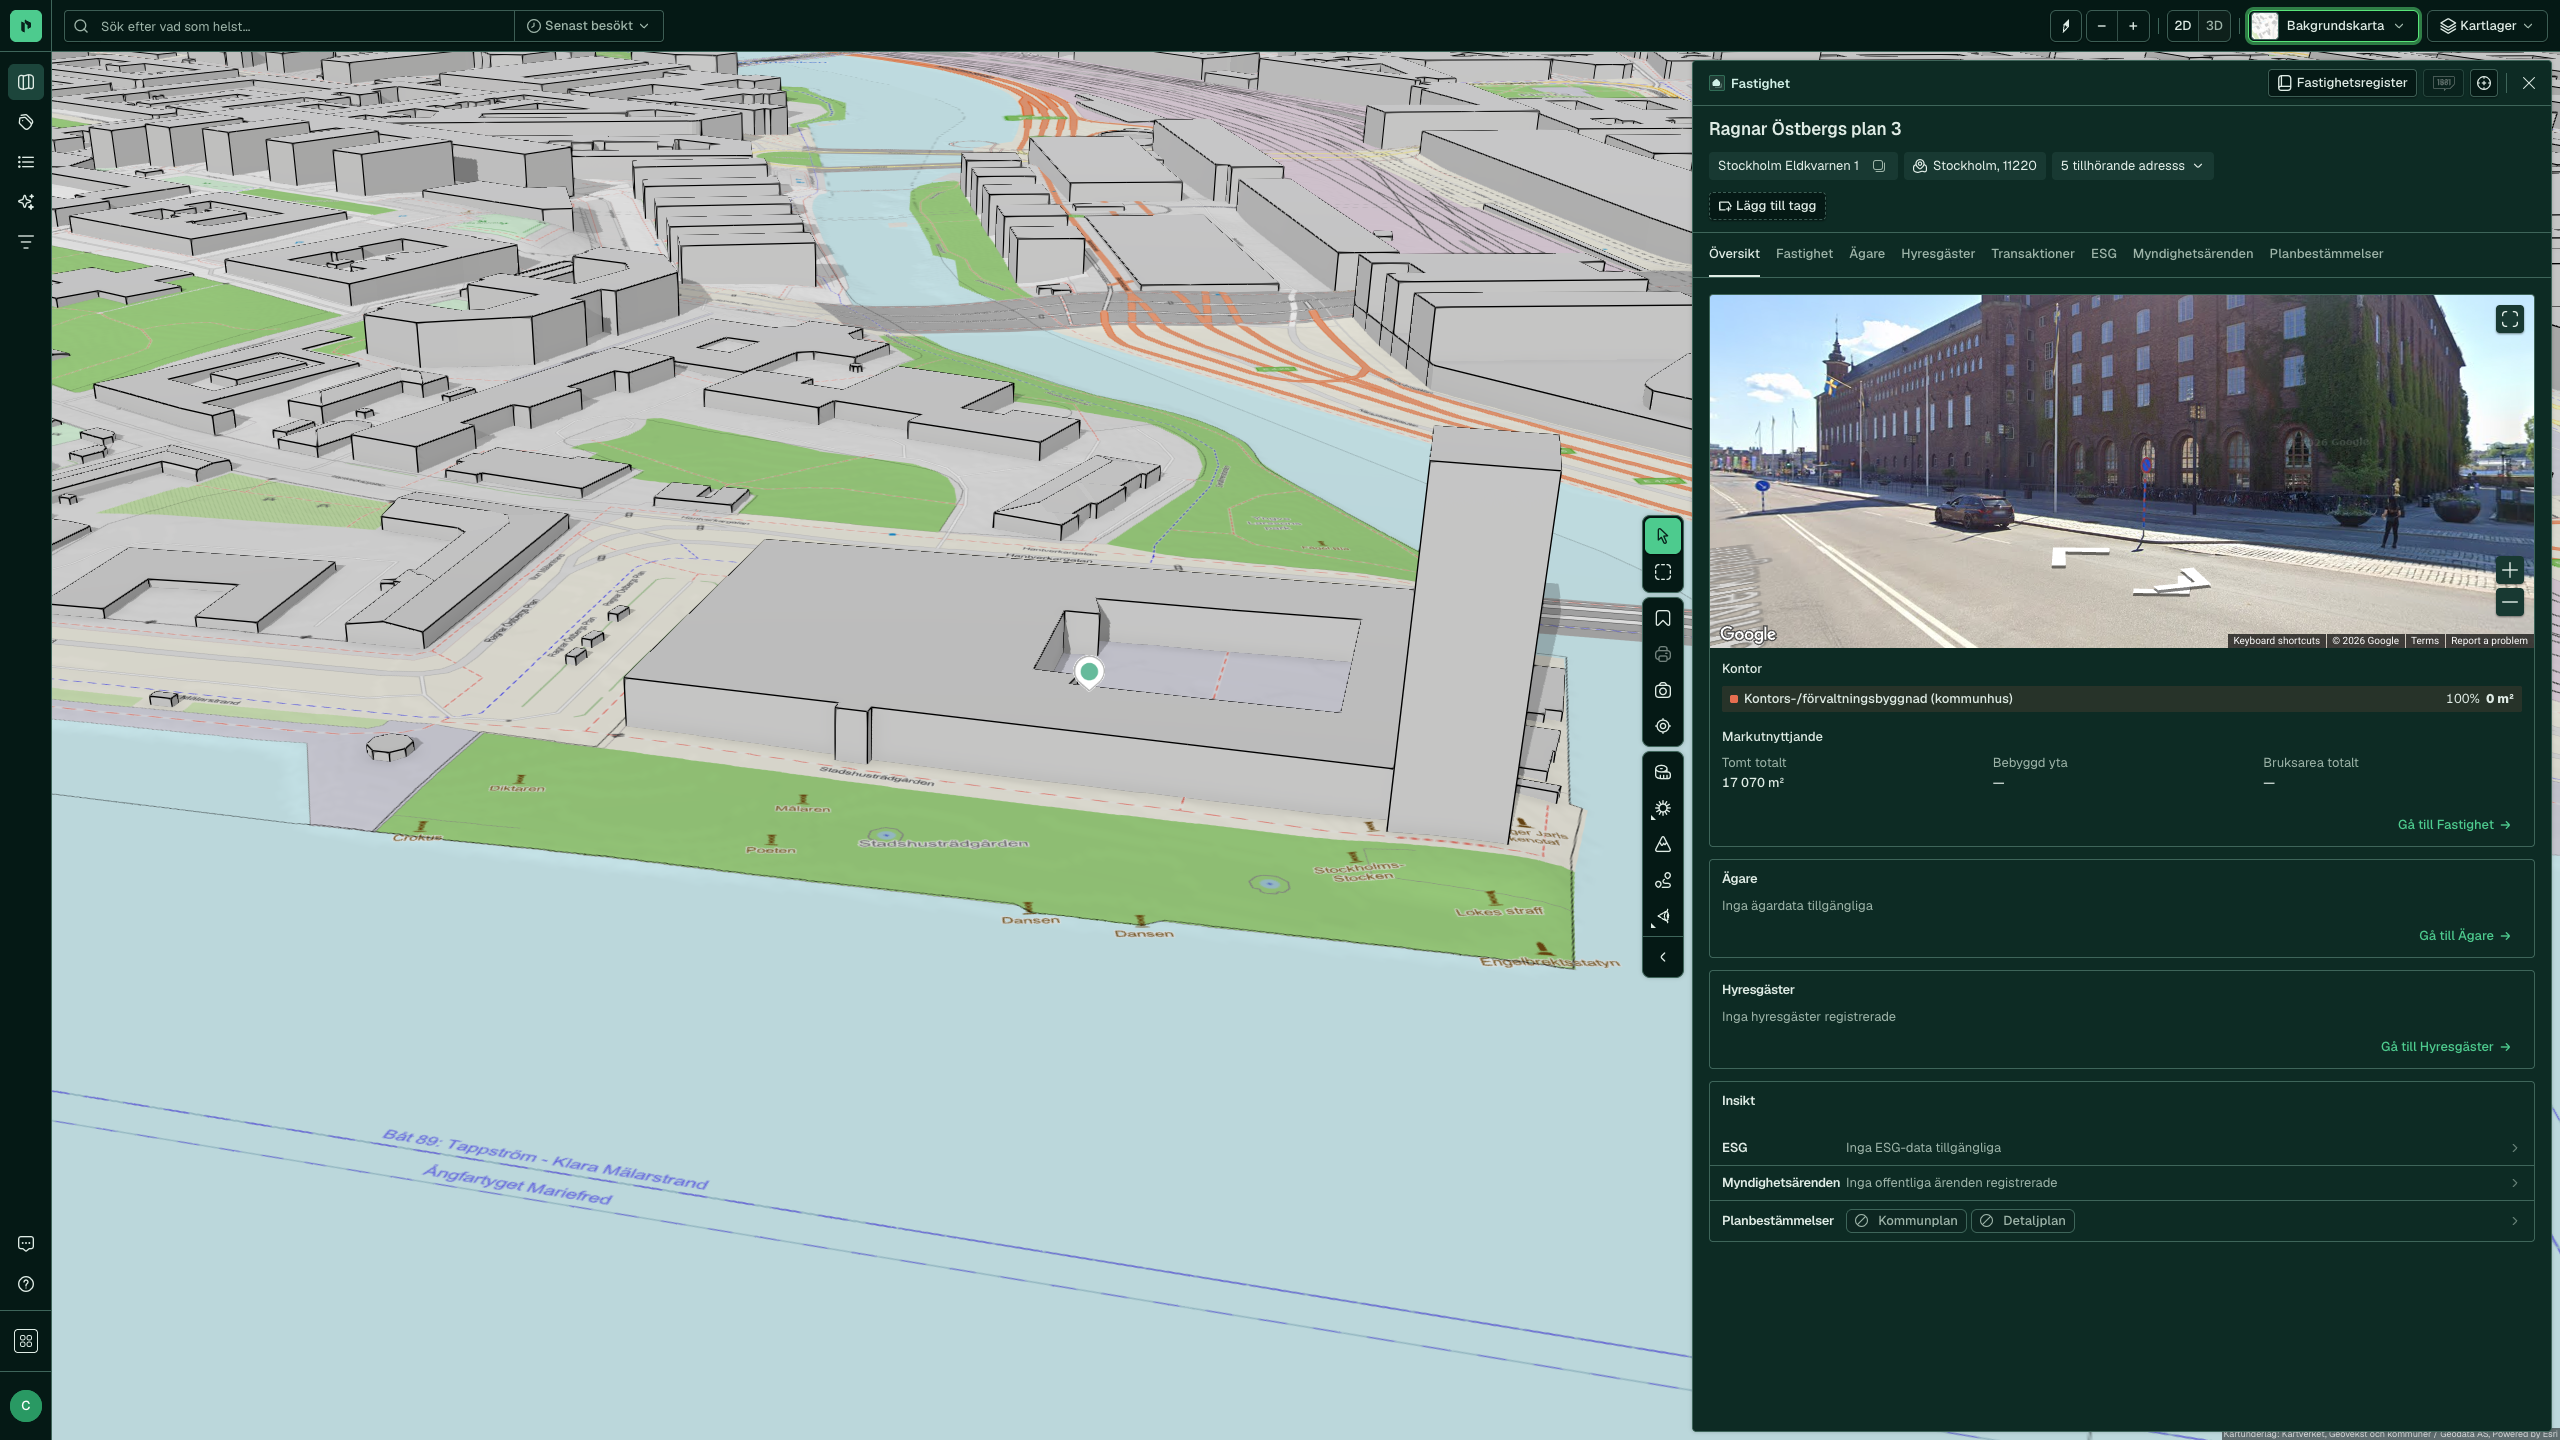This screenshot has height=1440, width=2560.
Task: Follow the Gå till Ägare link
Action: [x=2465, y=936]
